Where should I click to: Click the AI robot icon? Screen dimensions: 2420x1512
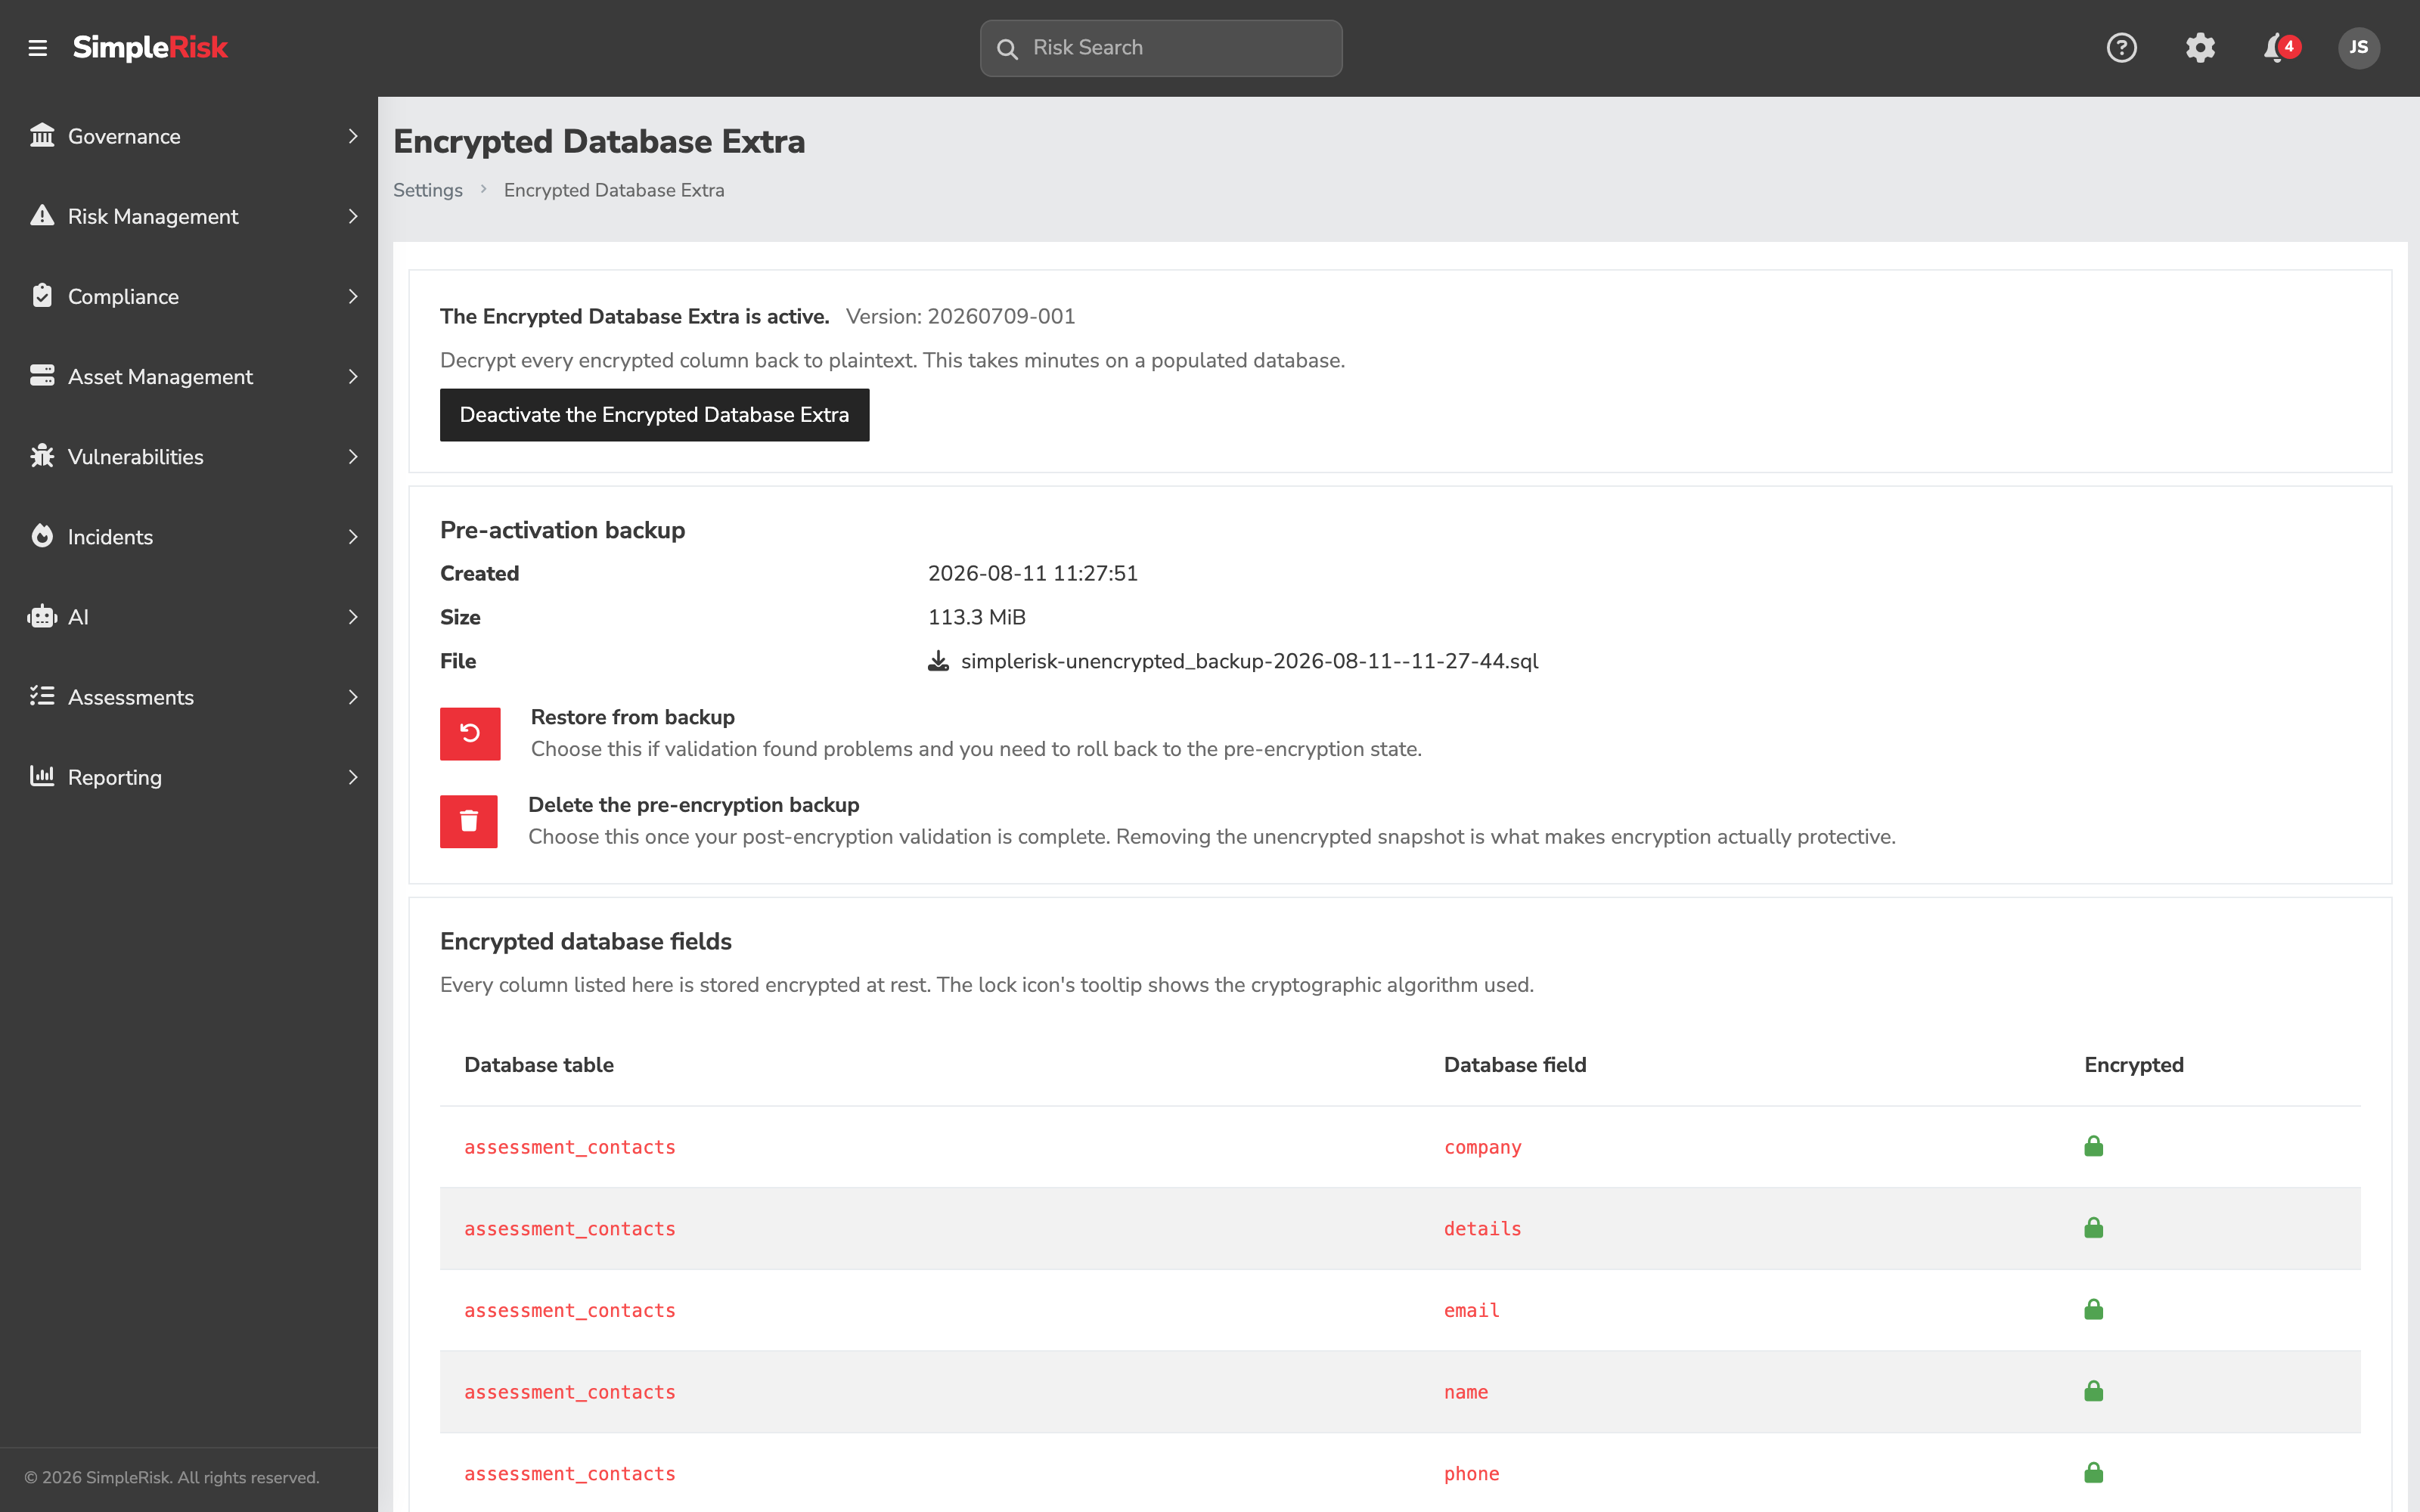pyautogui.click(x=42, y=616)
